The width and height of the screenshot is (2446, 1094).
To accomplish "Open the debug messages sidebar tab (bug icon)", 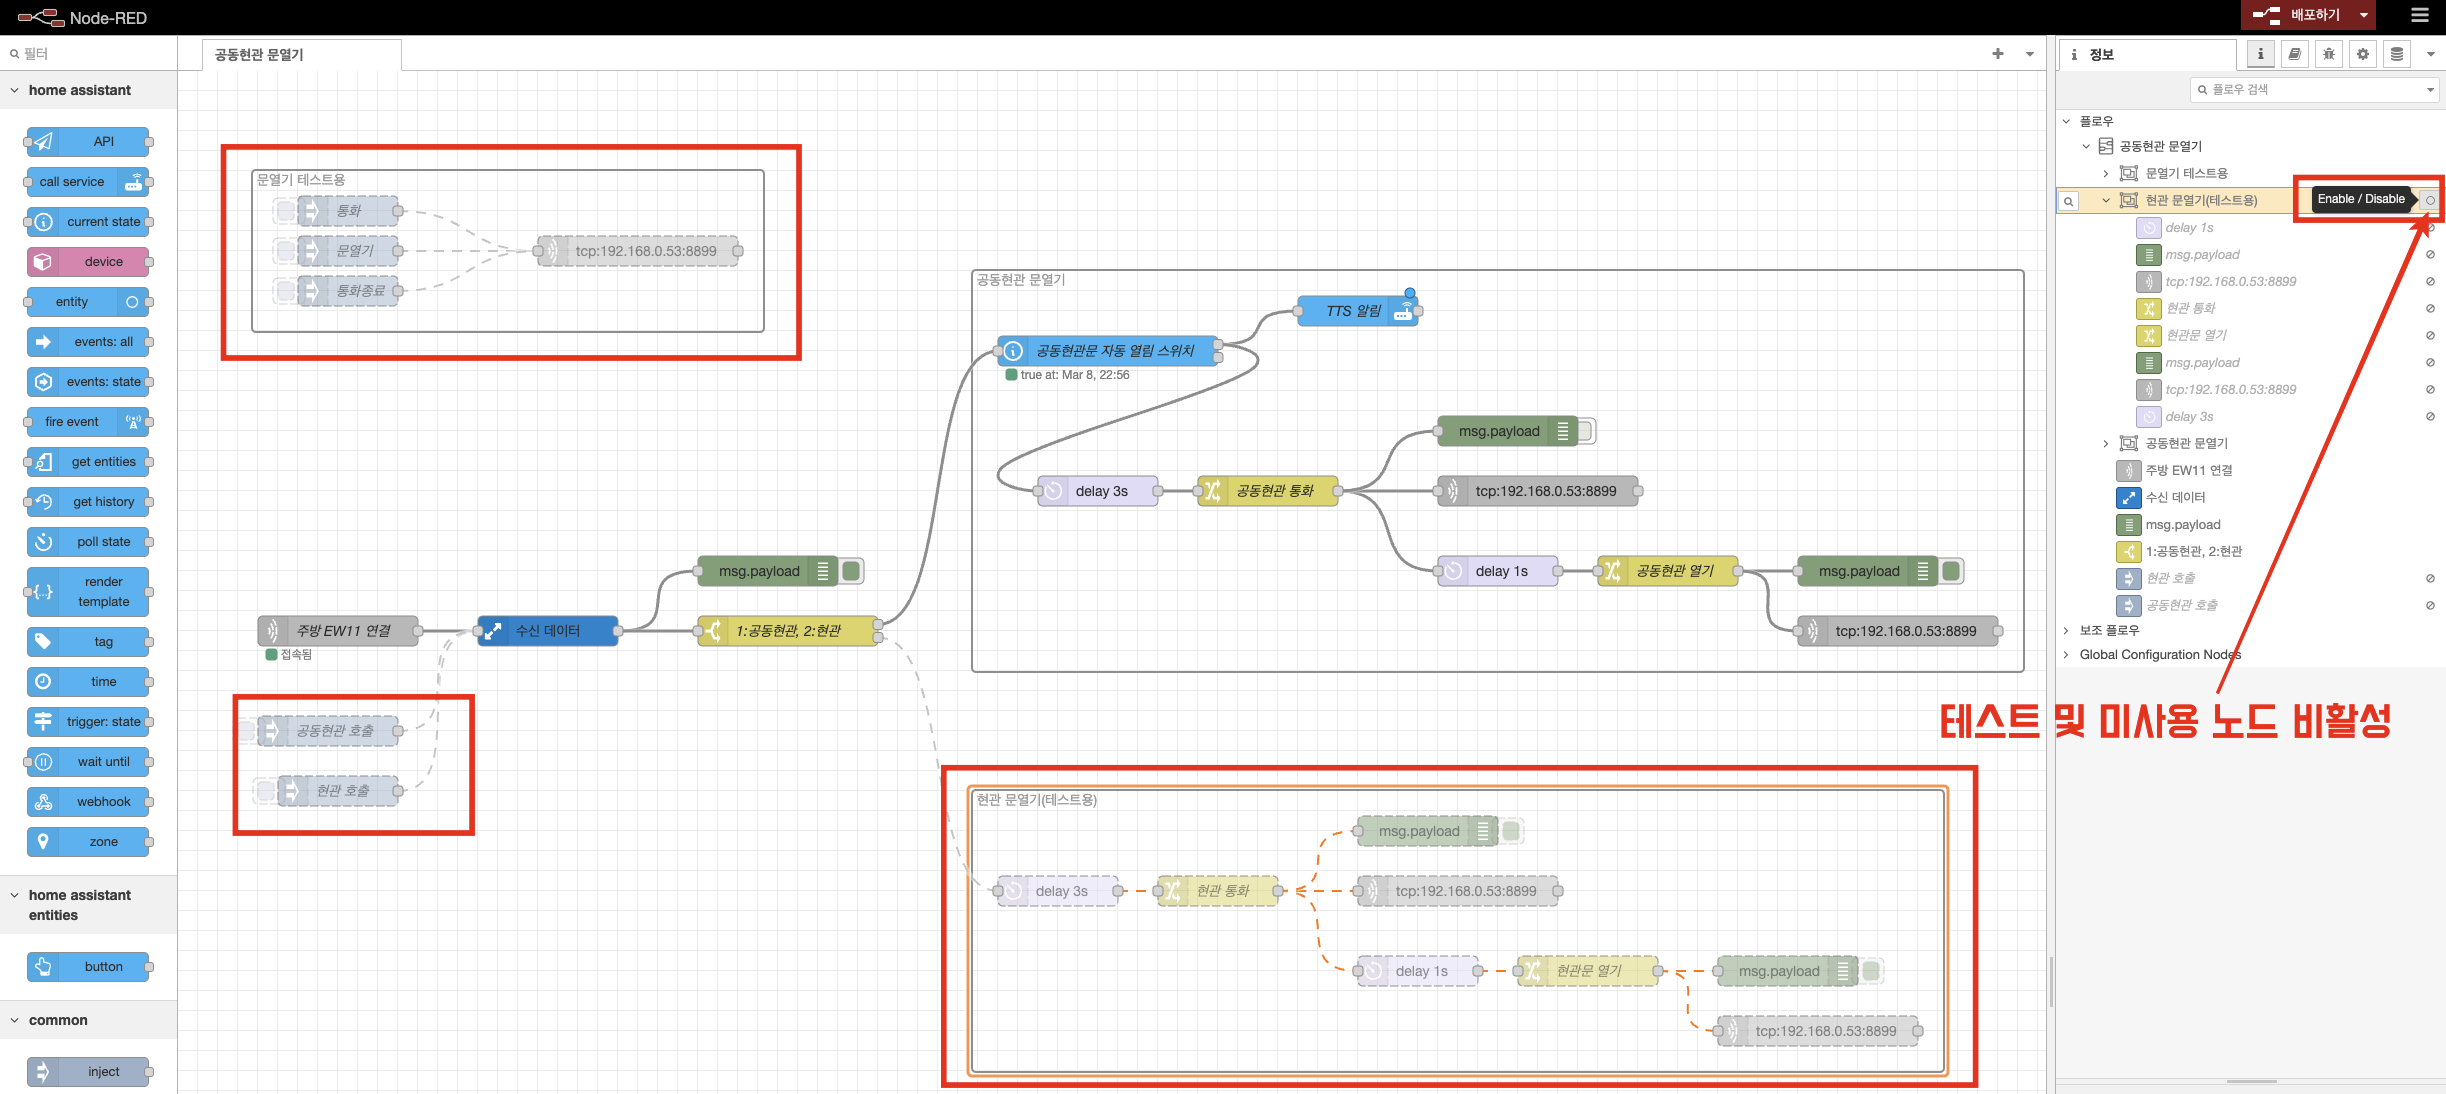I will [x=2328, y=54].
